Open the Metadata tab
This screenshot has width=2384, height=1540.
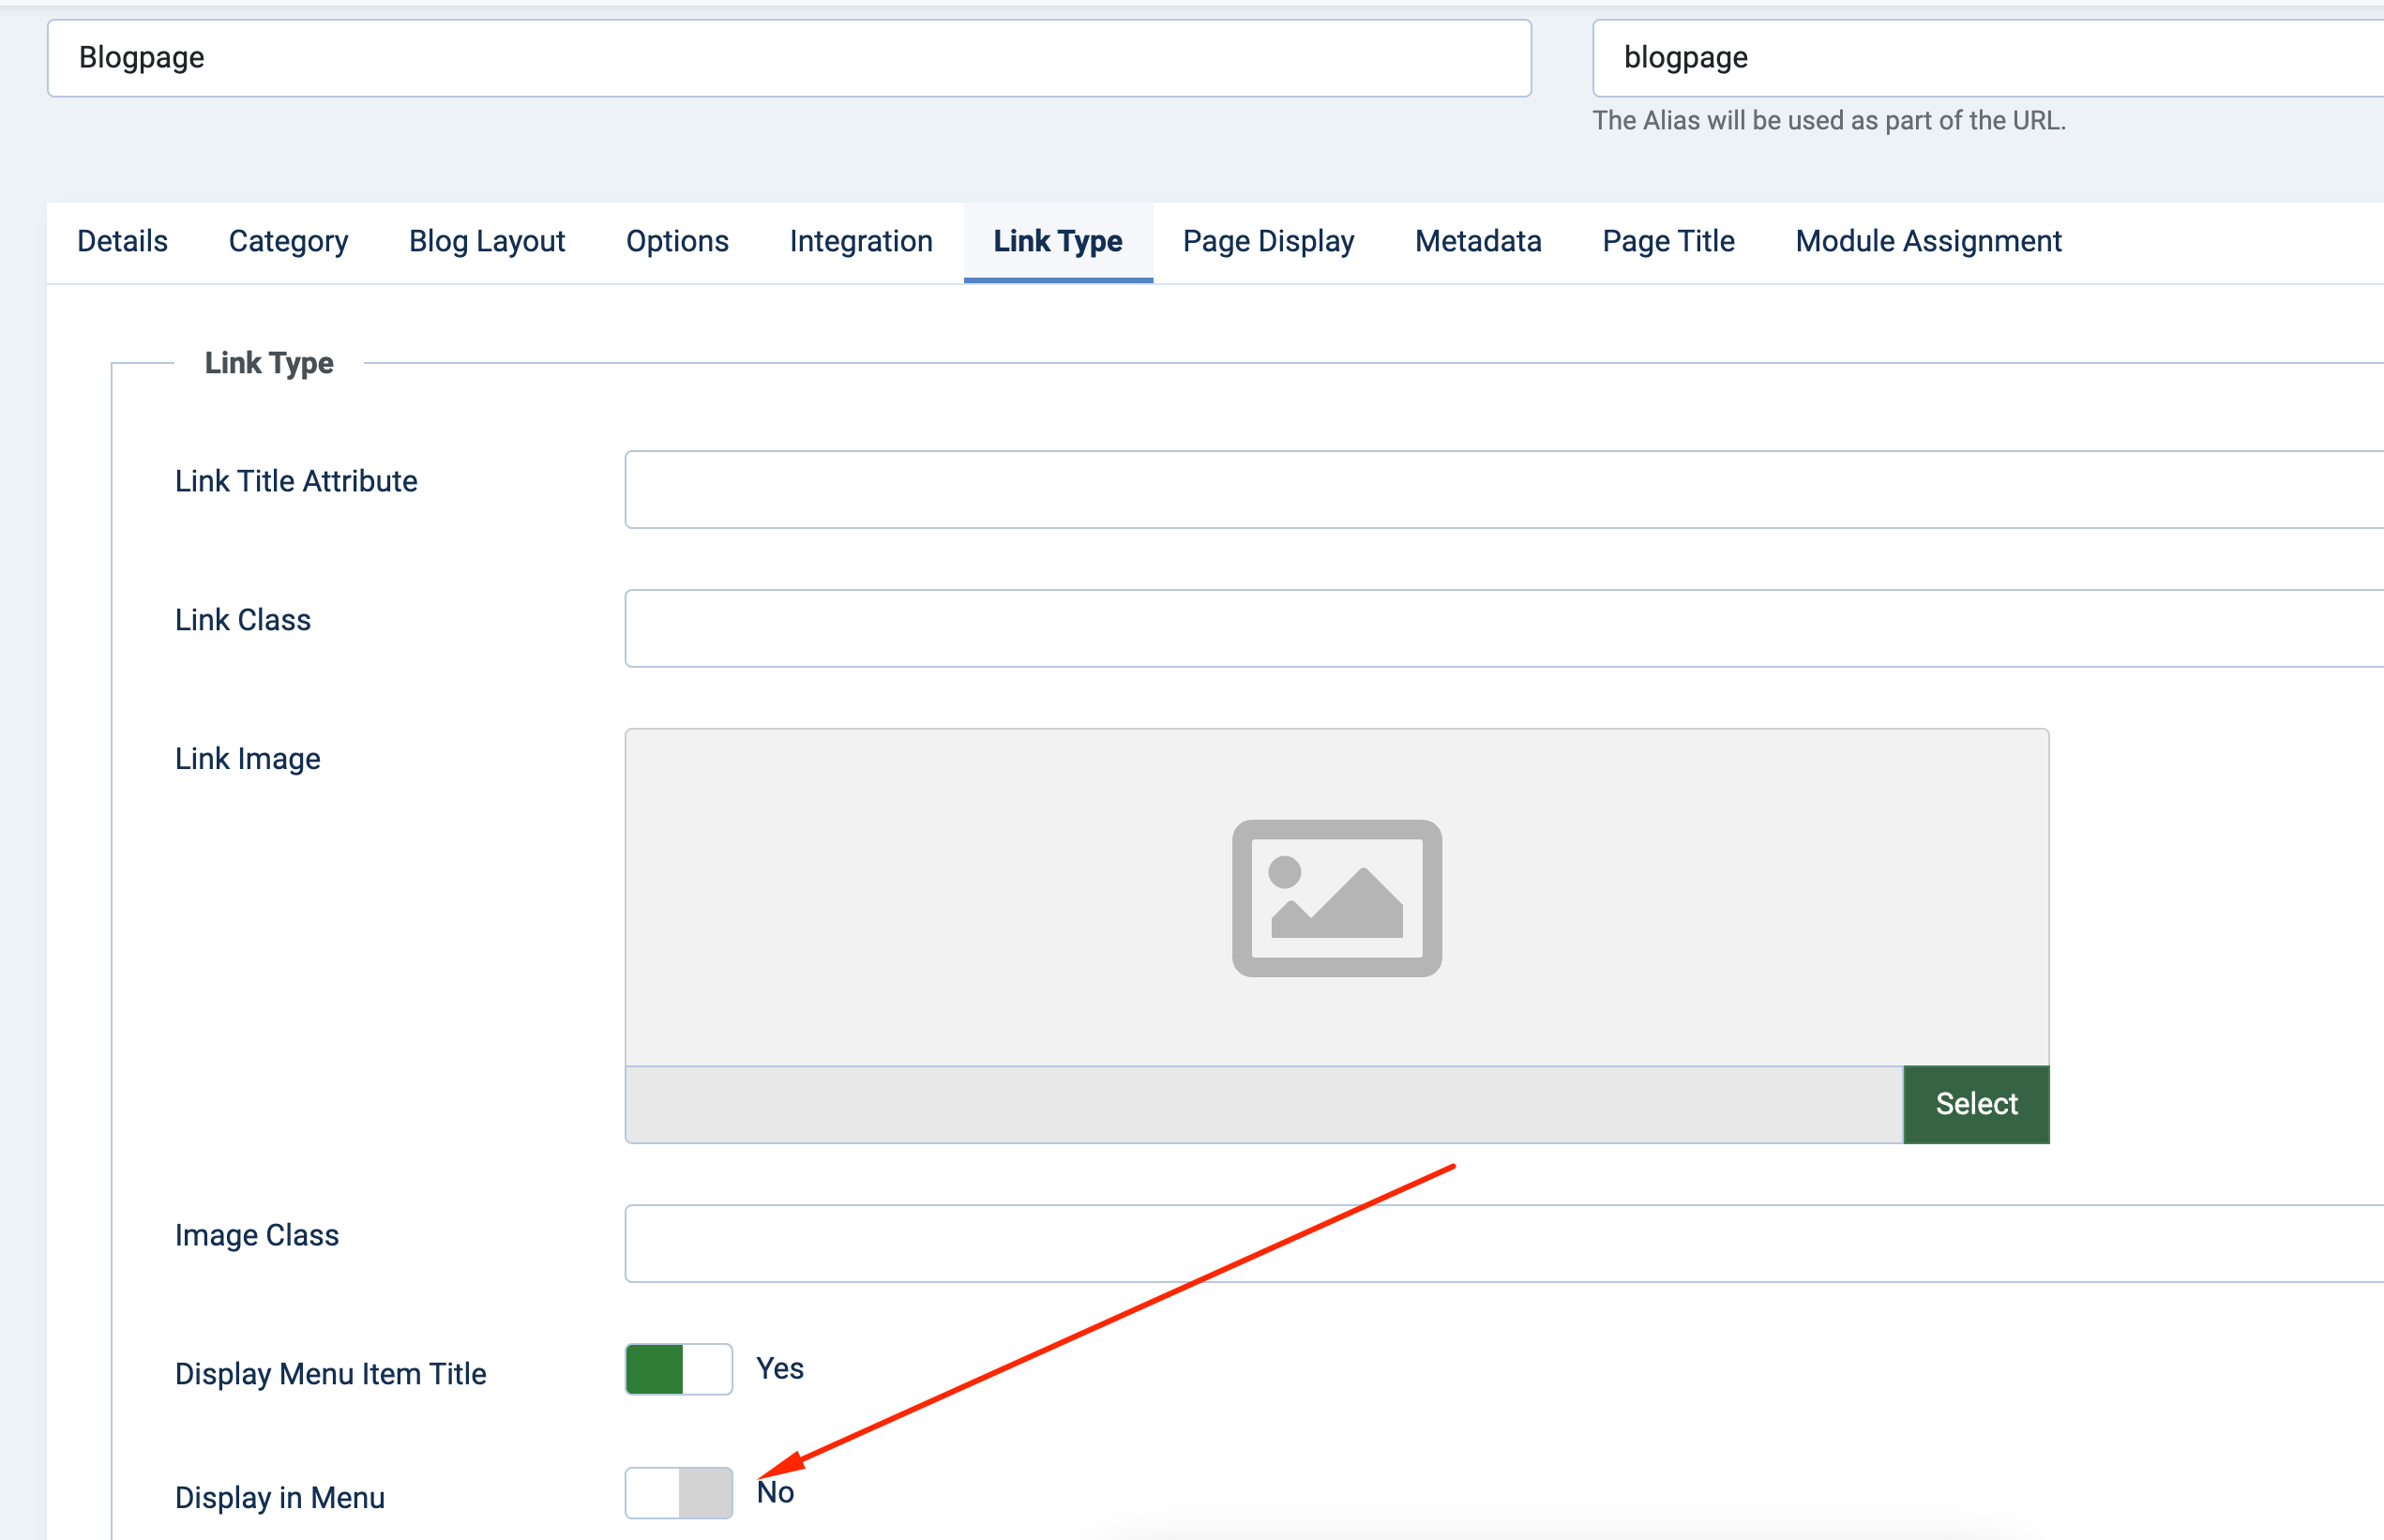point(1477,241)
